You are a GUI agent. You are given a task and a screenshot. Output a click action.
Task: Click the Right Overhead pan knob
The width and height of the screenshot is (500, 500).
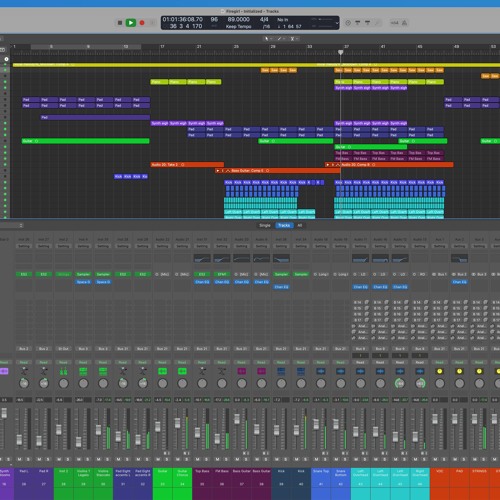click(420, 384)
